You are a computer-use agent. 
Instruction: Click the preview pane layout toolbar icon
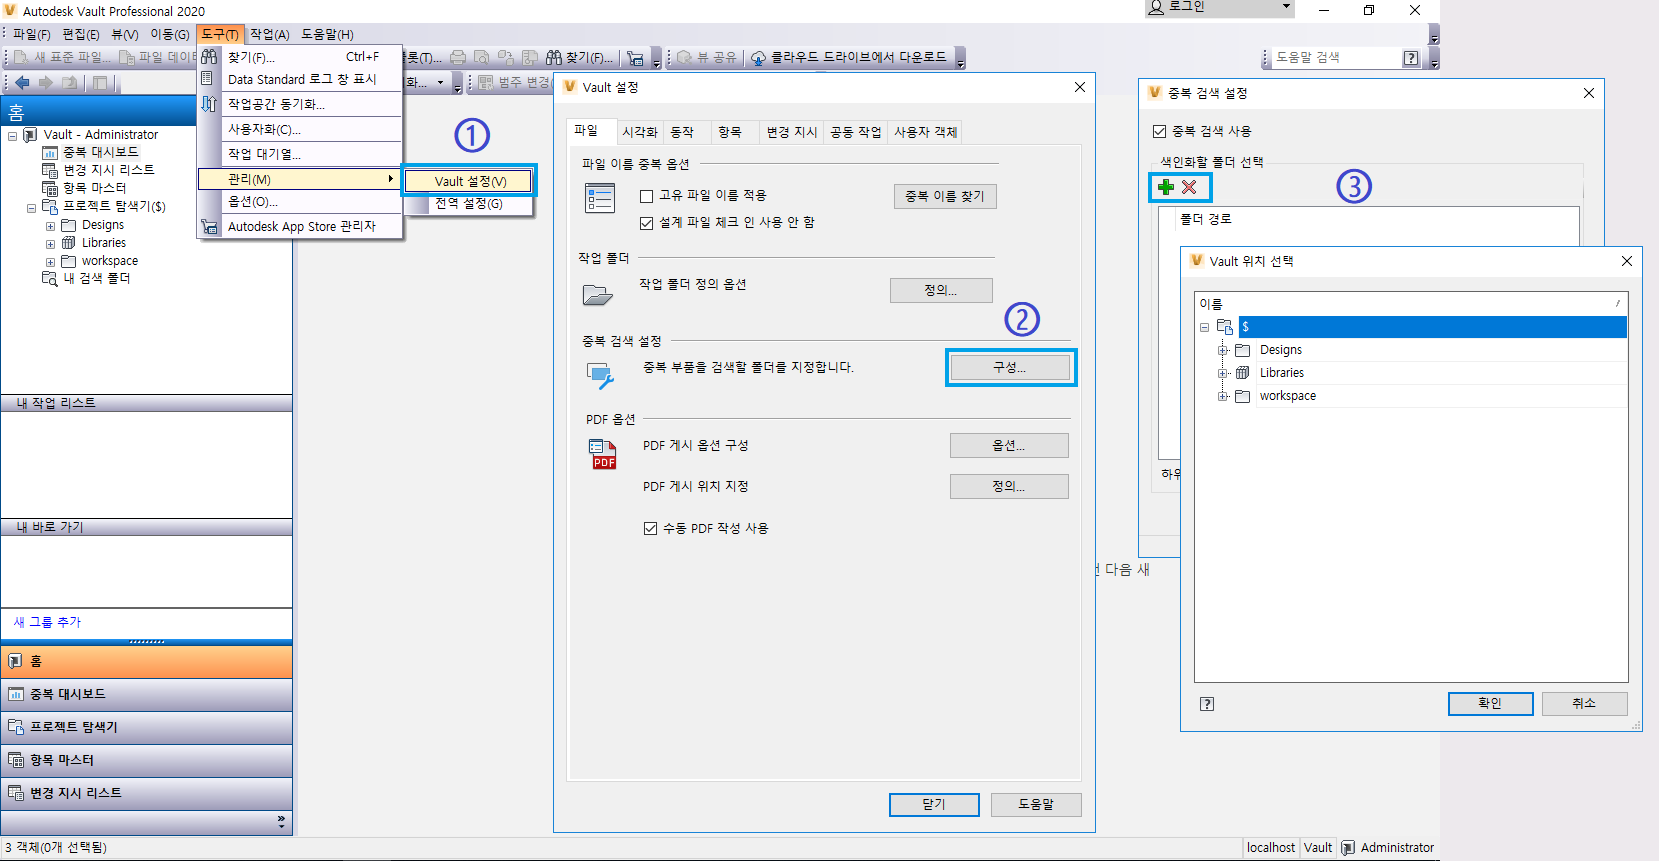(x=100, y=82)
